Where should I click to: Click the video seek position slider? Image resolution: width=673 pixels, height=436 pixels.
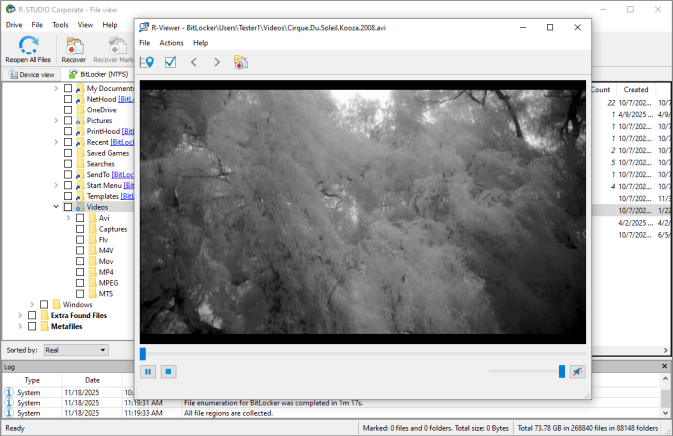point(143,353)
